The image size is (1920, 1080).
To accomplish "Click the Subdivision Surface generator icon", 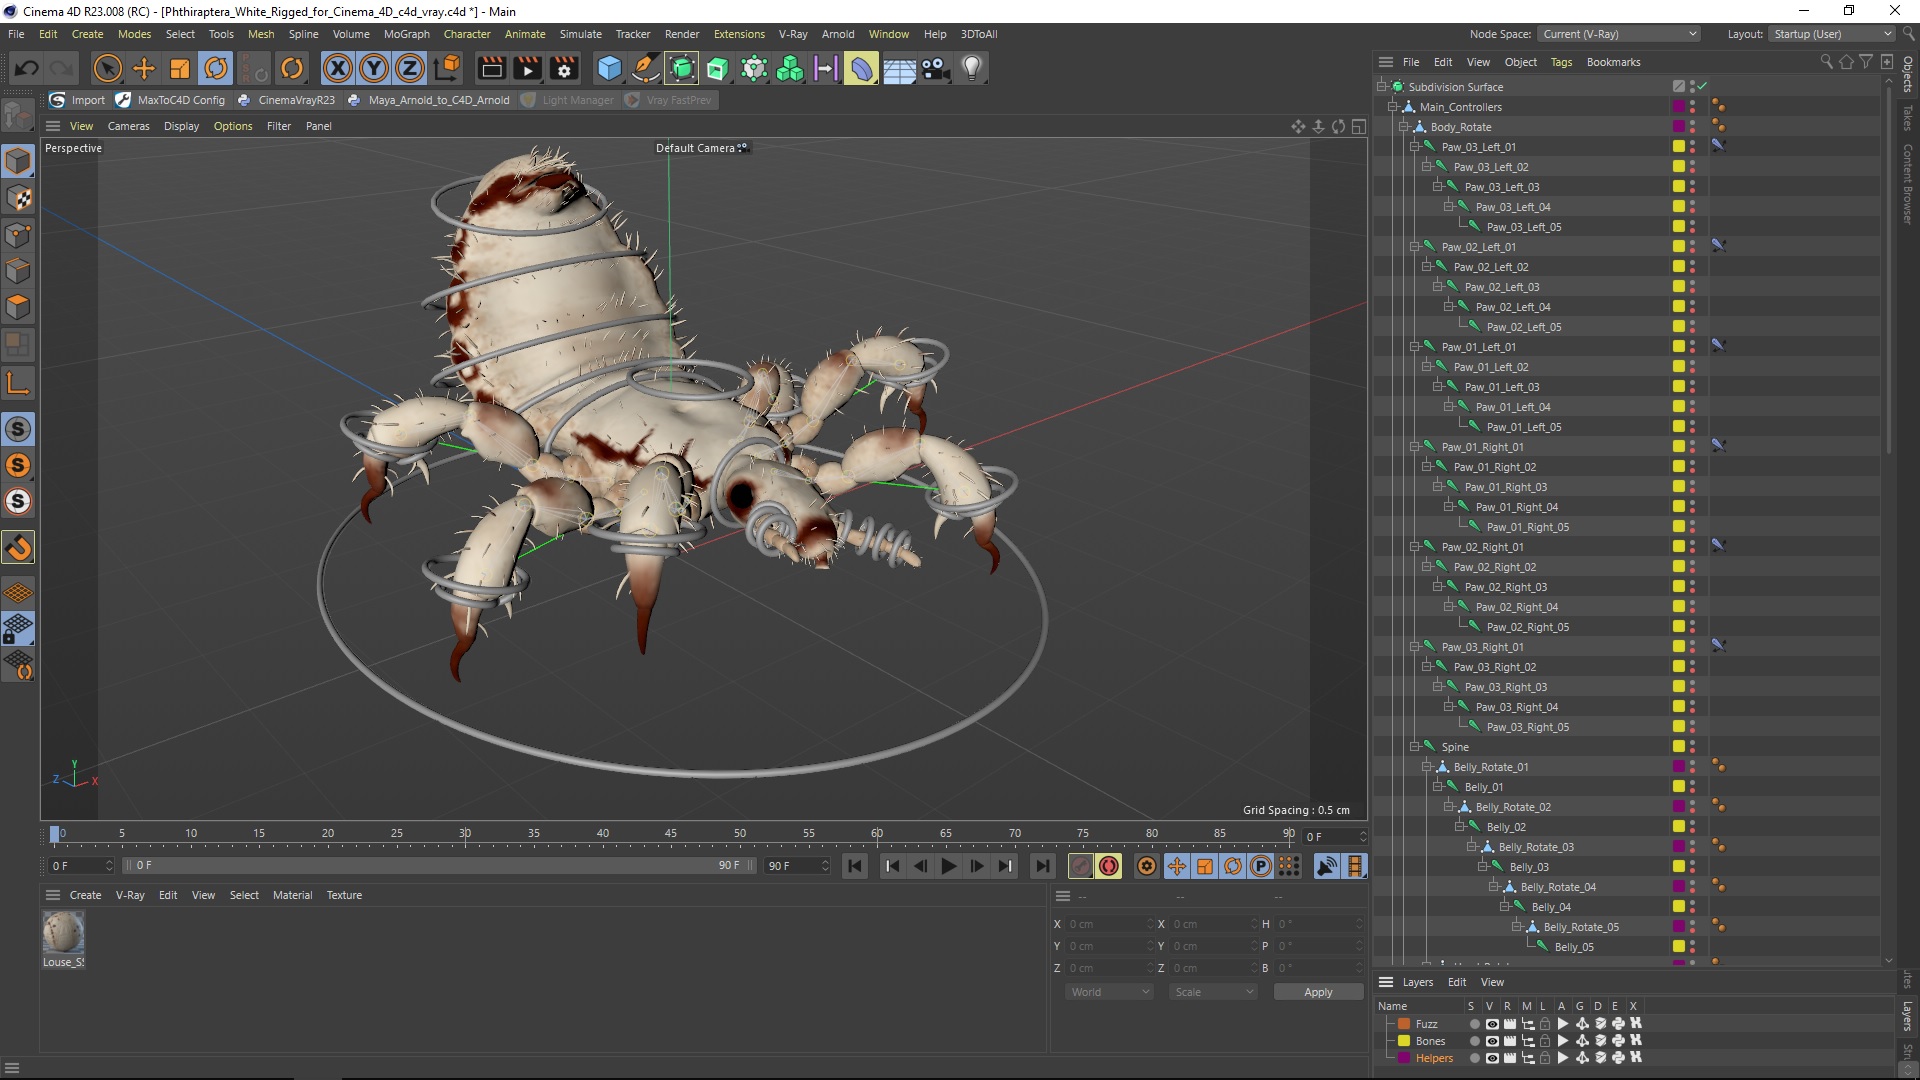I will click(682, 68).
